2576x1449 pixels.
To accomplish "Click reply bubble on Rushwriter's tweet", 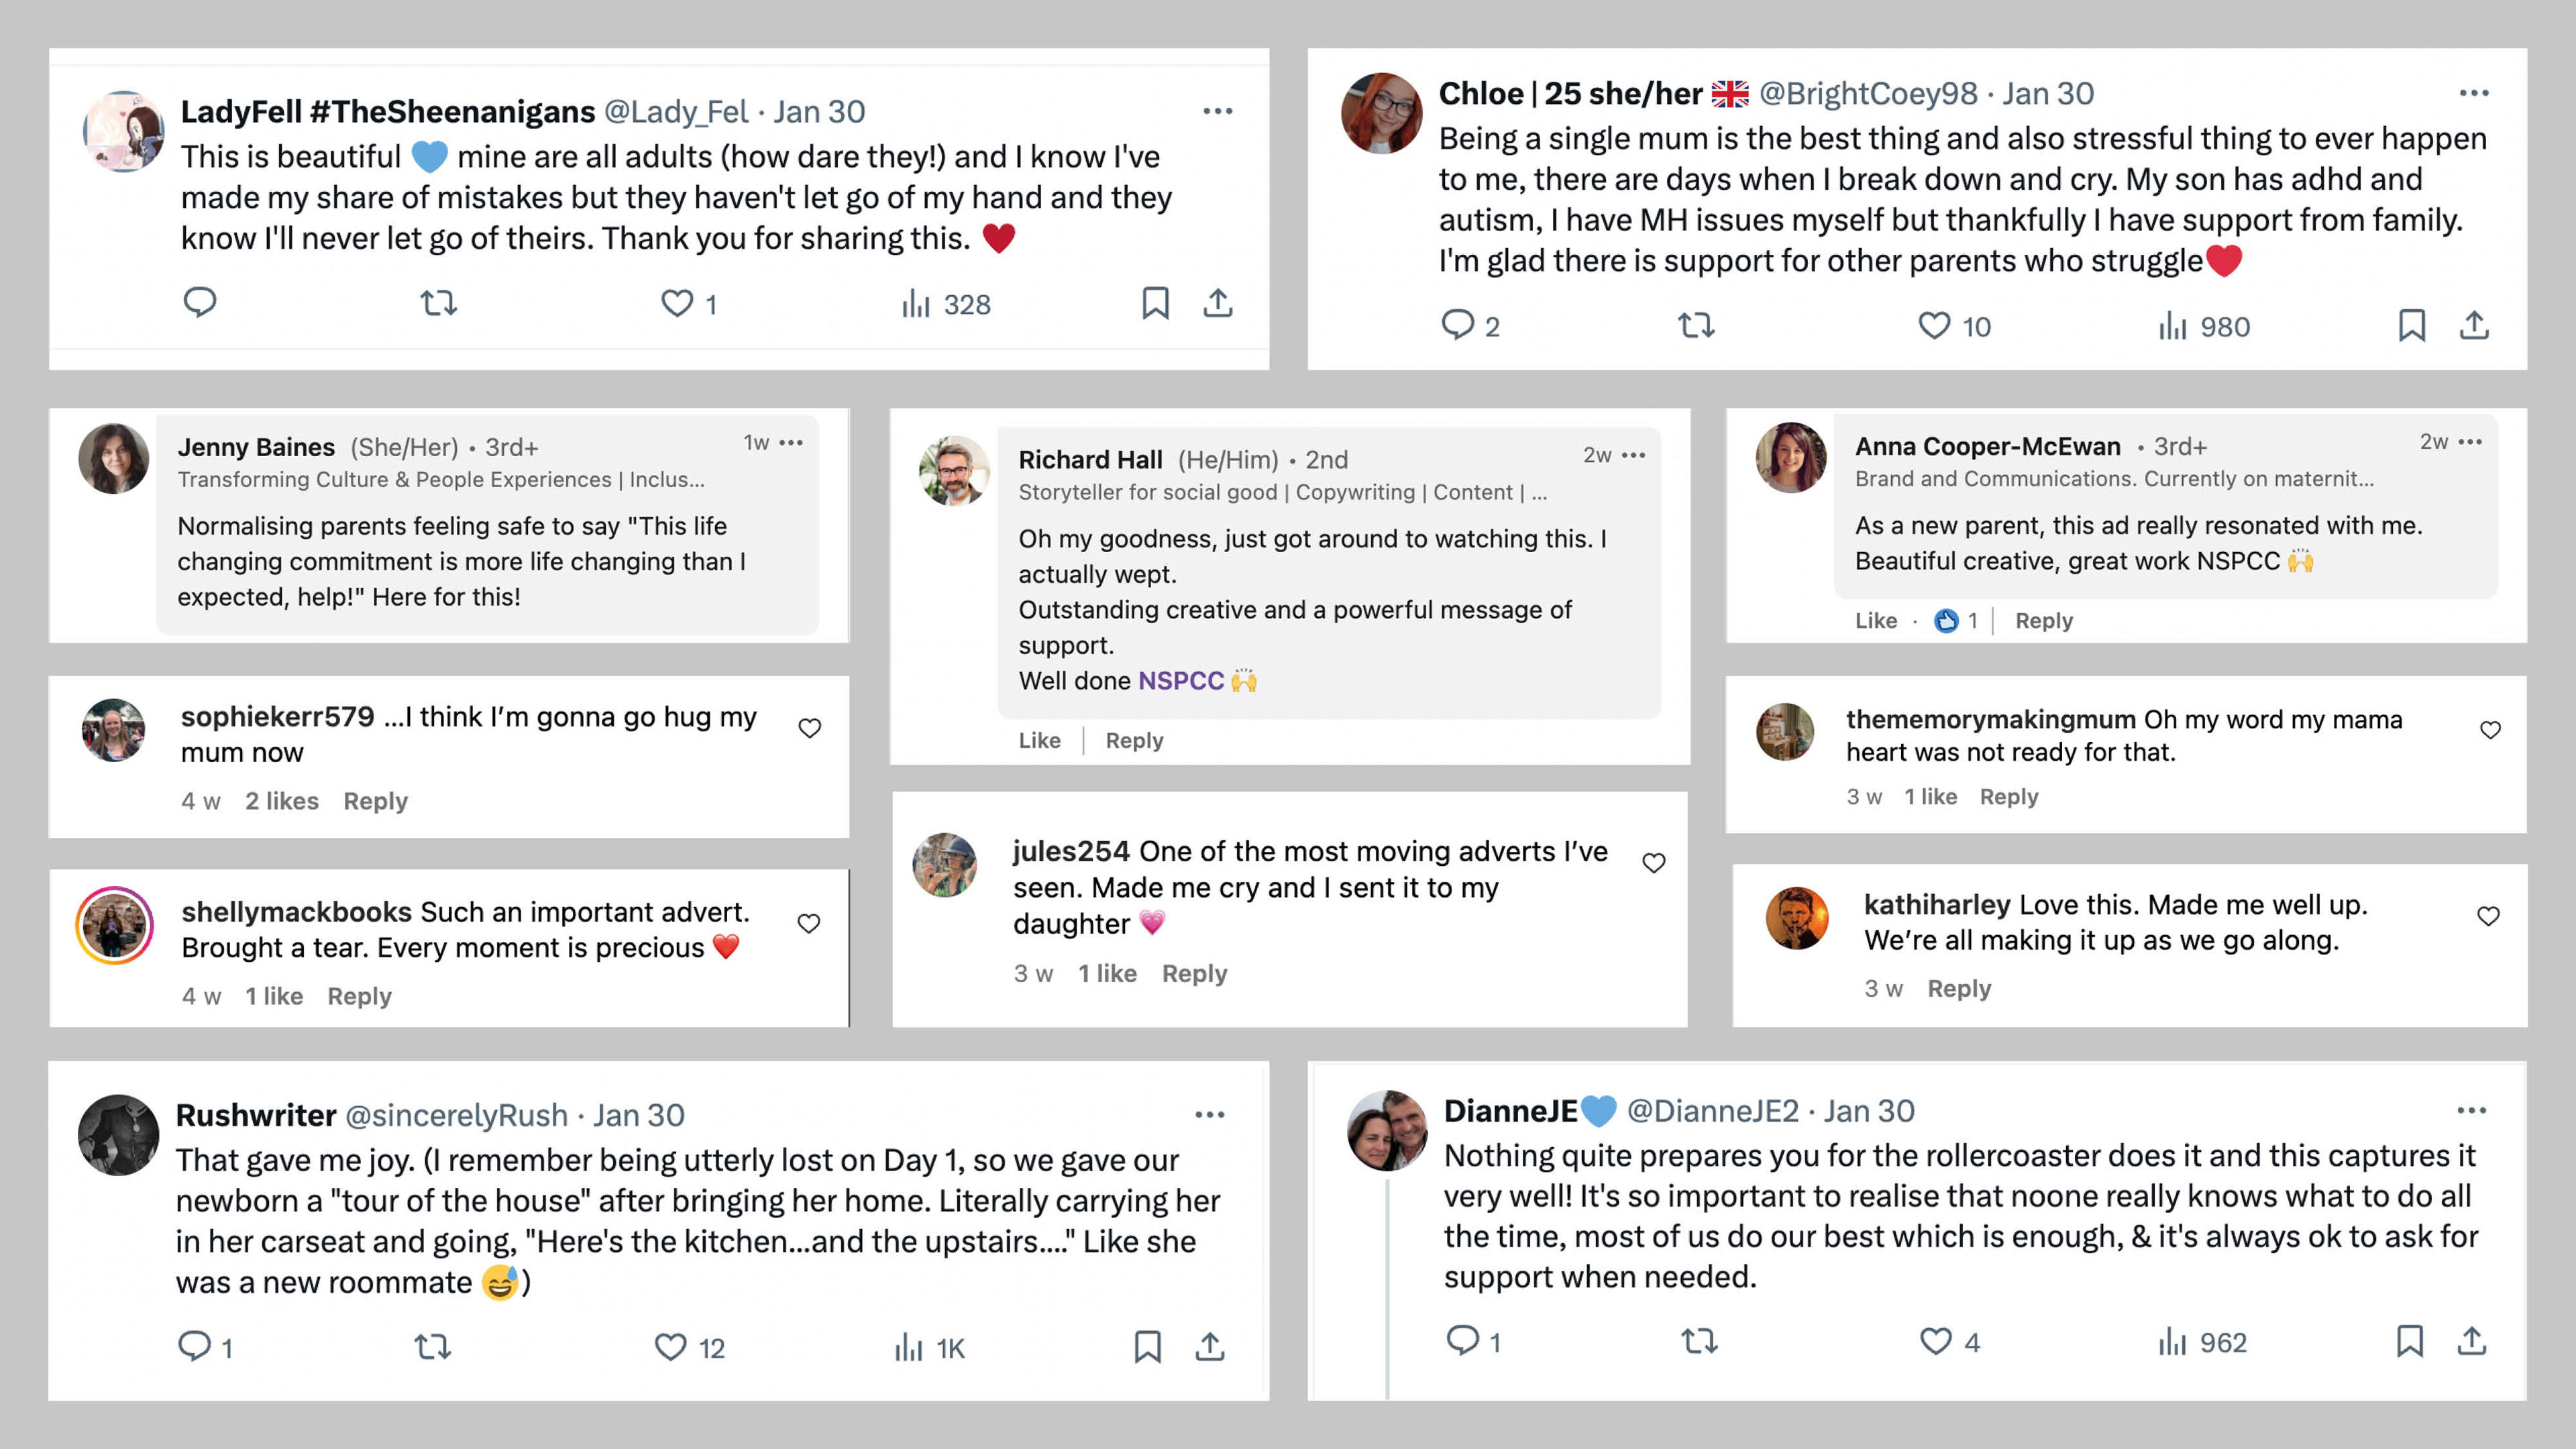I will point(194,1346).
